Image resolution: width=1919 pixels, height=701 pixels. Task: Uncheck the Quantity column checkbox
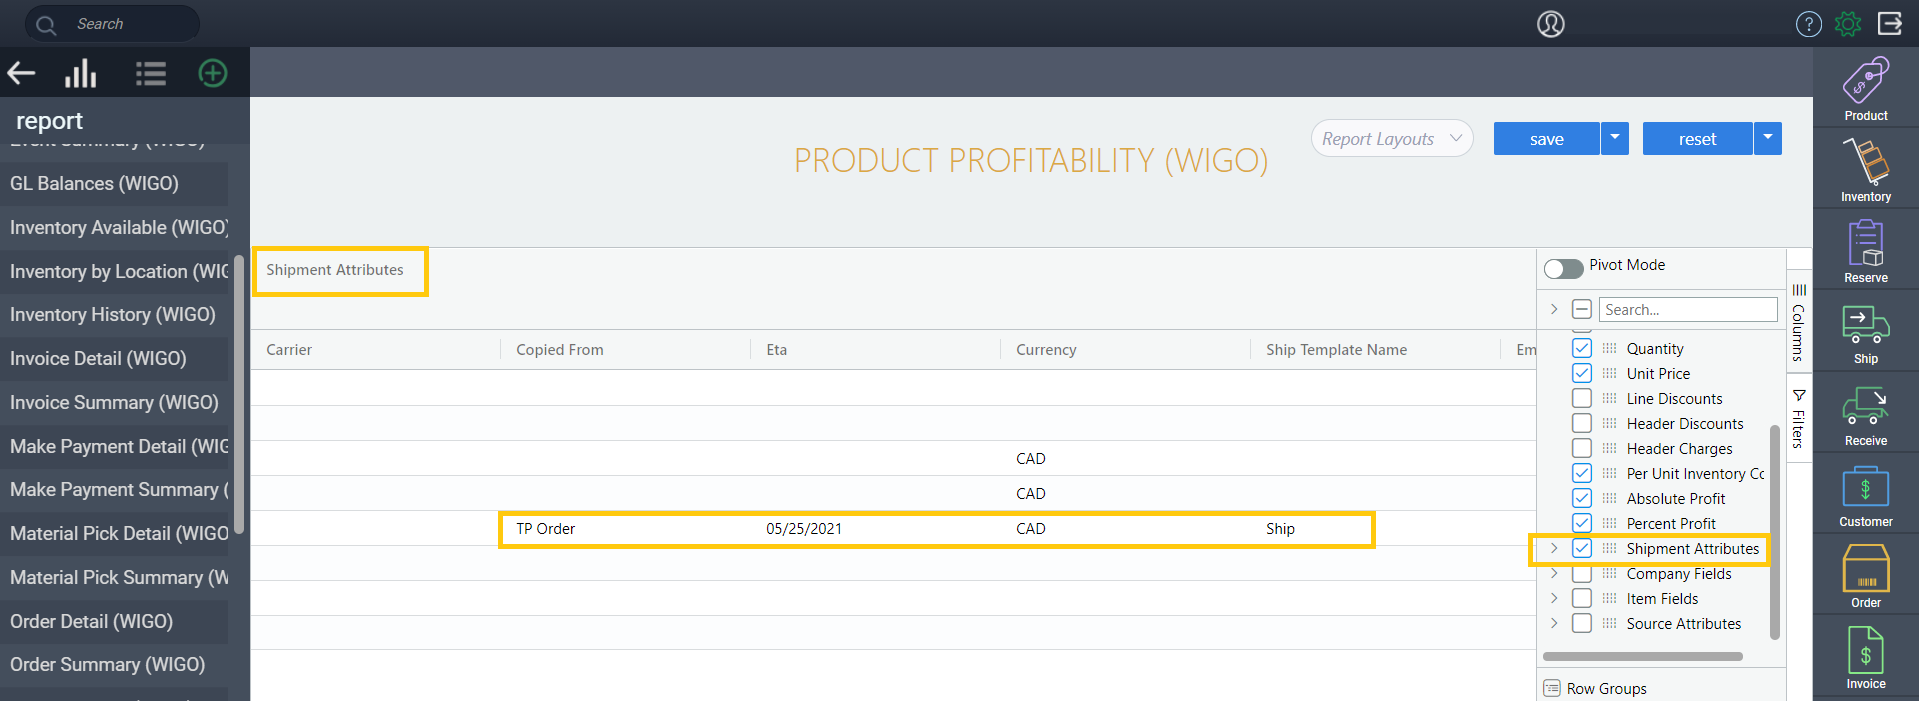(1582, 348)
